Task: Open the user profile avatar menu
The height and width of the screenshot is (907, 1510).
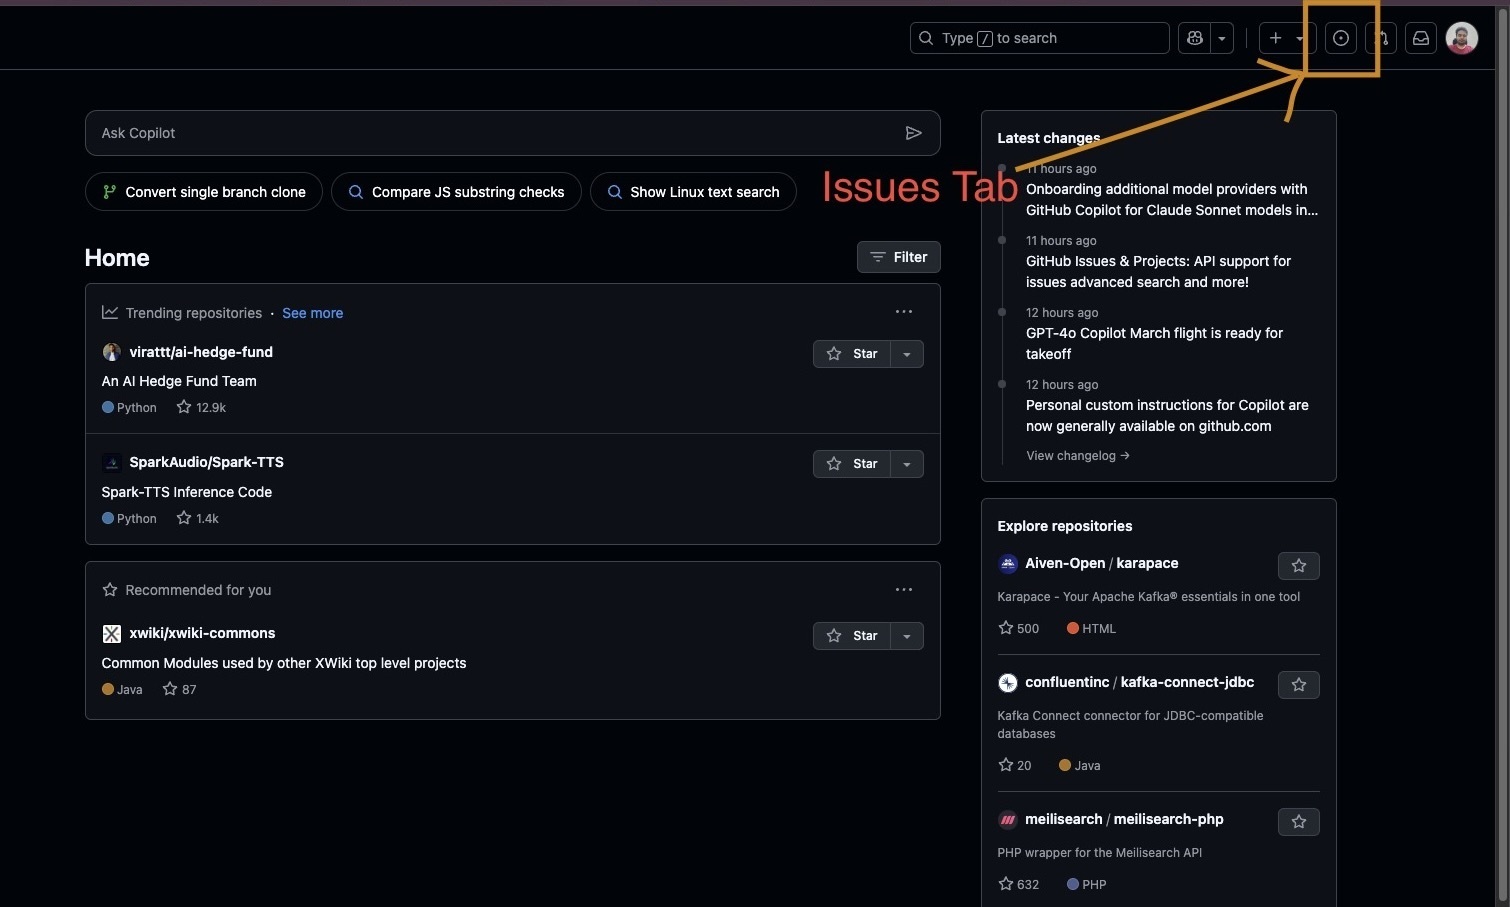Action: (x=1462, y=38)
